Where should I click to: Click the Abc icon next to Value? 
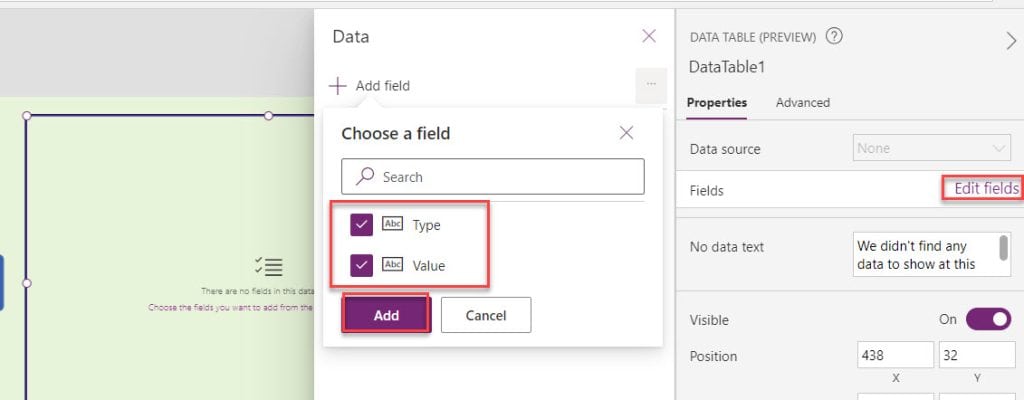click(392, 265)
